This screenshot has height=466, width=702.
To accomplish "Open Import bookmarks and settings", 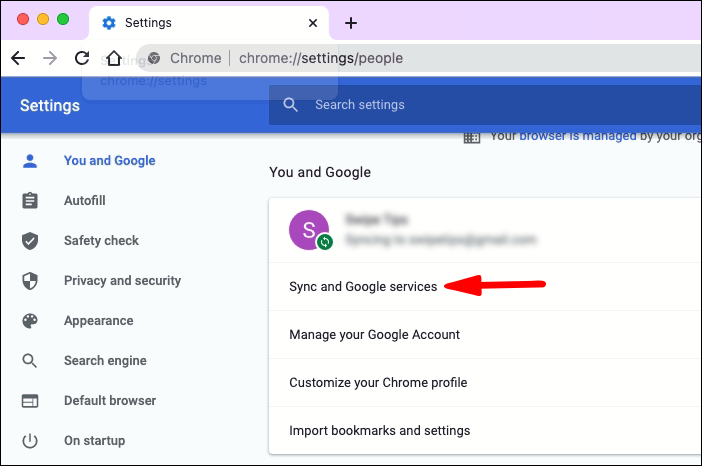I will pyautogui.click(x=485, y=430).
